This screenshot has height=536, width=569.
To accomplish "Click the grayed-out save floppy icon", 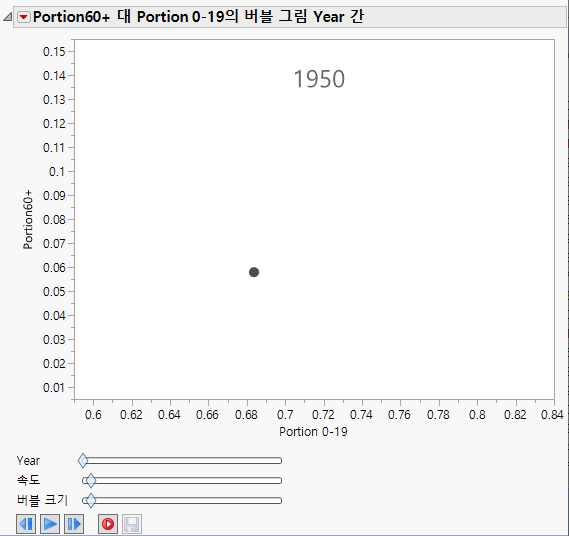I will tap(132, 524).
